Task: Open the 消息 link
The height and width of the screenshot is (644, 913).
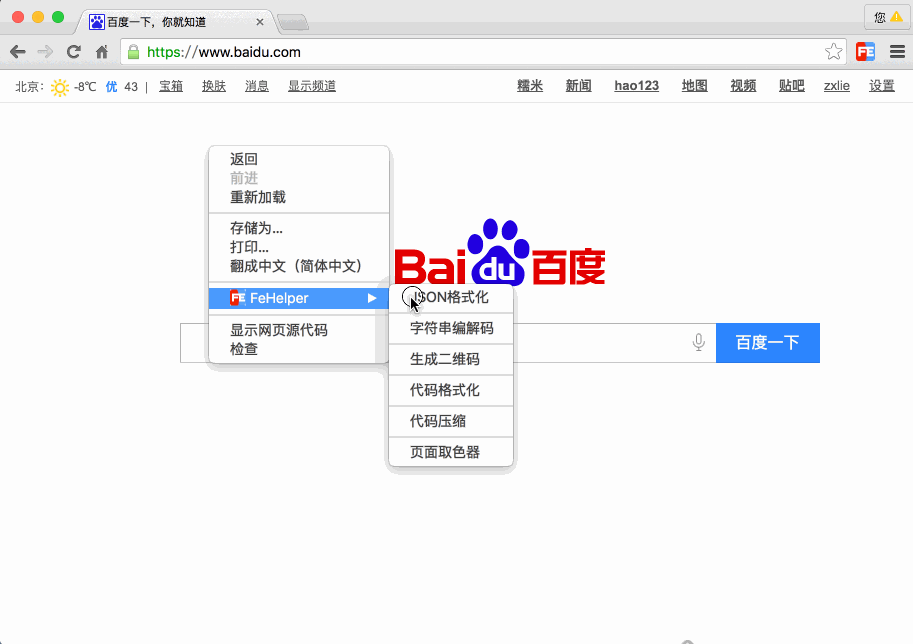Action: pyautogui.click(x=257, y=86)
